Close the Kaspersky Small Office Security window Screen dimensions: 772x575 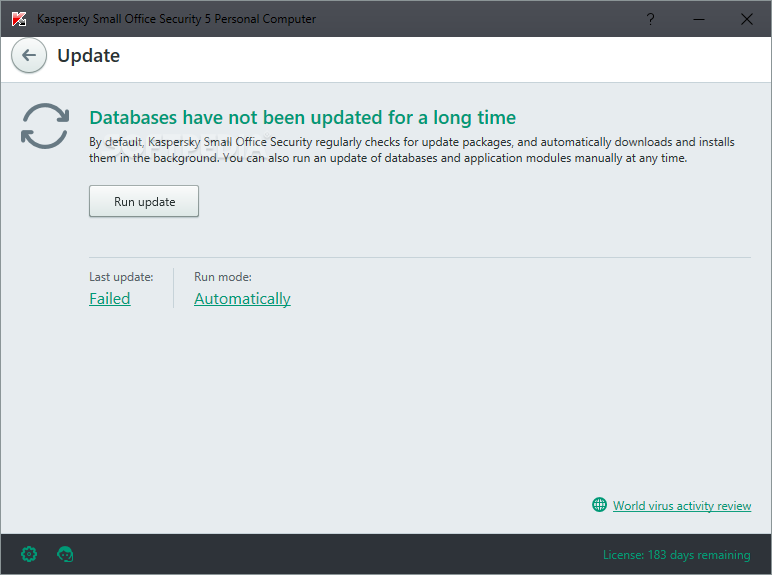pyautogui.click(x=746, y=19)
